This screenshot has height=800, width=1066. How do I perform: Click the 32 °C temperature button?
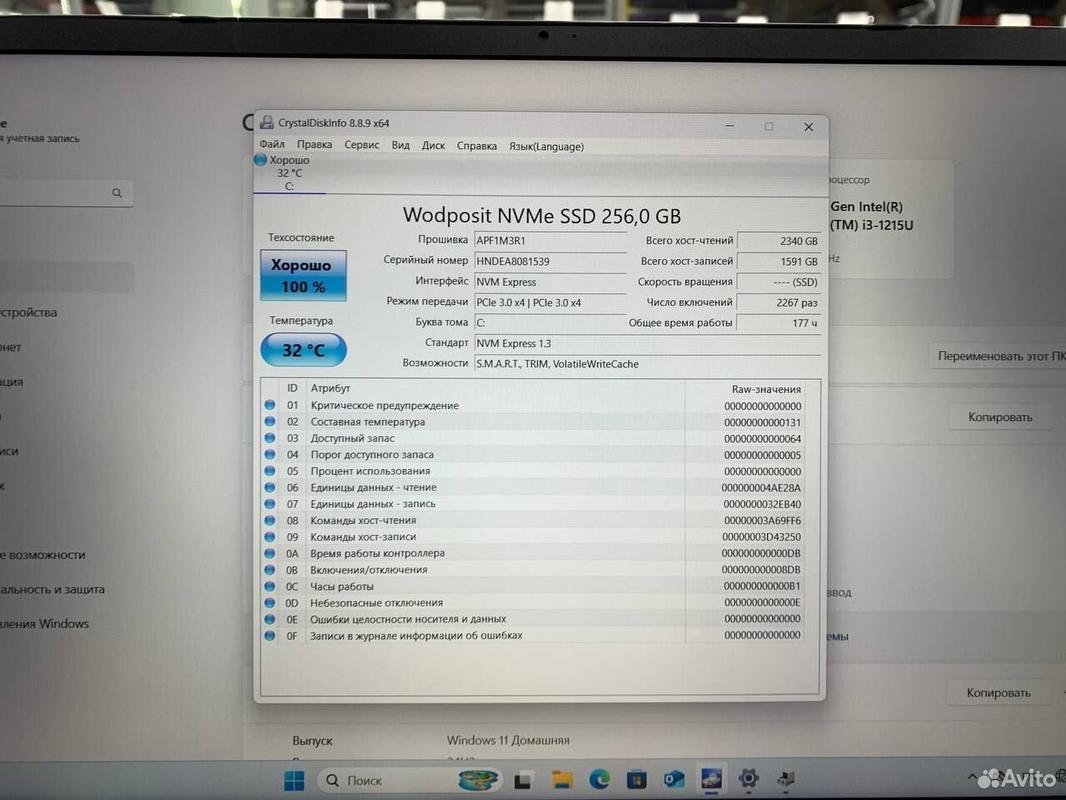click(x=303, y=350)
